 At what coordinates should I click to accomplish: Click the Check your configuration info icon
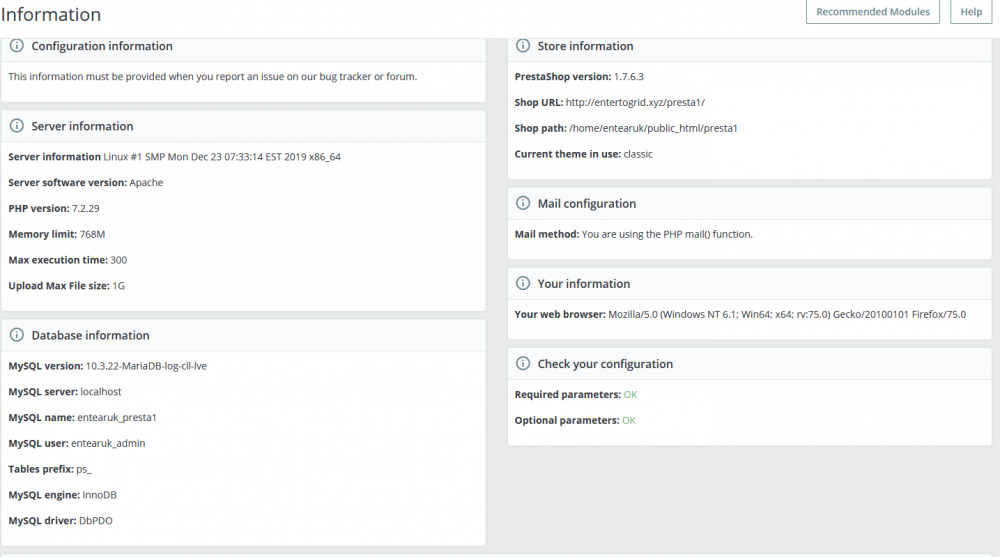[523, 364]
